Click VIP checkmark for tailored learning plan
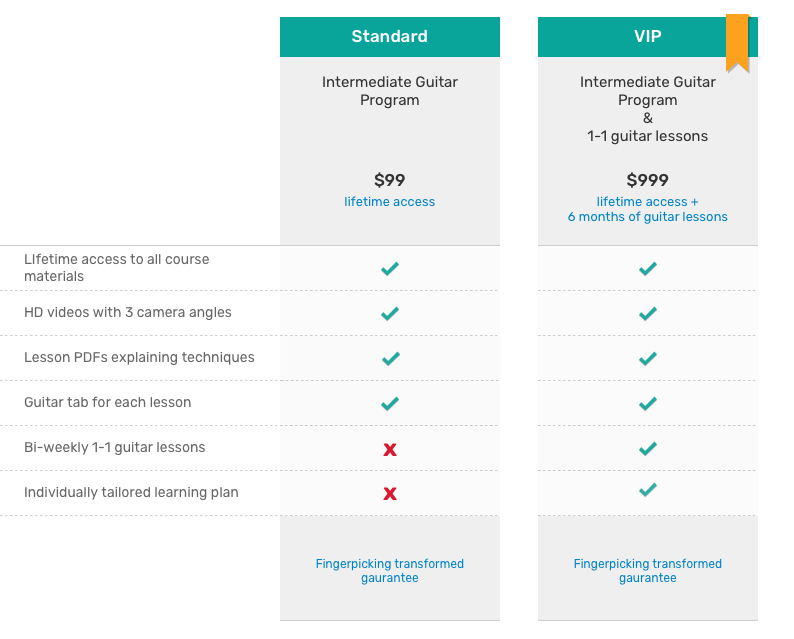Viewport: 794px width, 639px height. click(648, 490)
